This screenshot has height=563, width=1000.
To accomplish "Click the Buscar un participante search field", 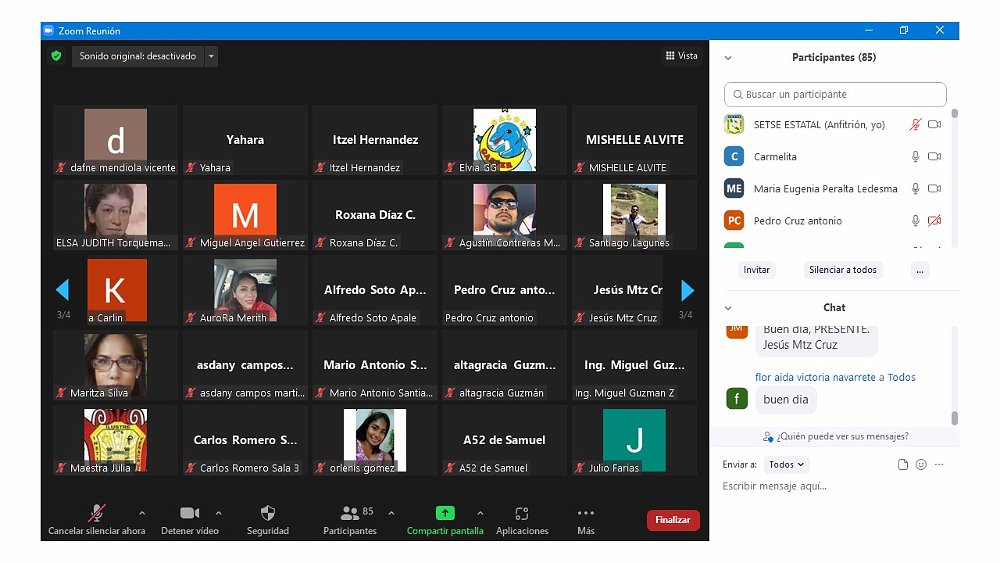I will click(x=835, y=94).
